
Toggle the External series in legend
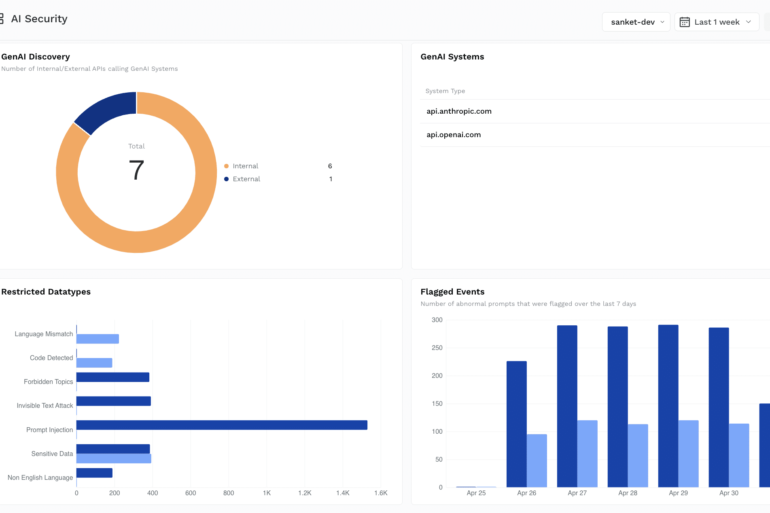pos(246,179)
